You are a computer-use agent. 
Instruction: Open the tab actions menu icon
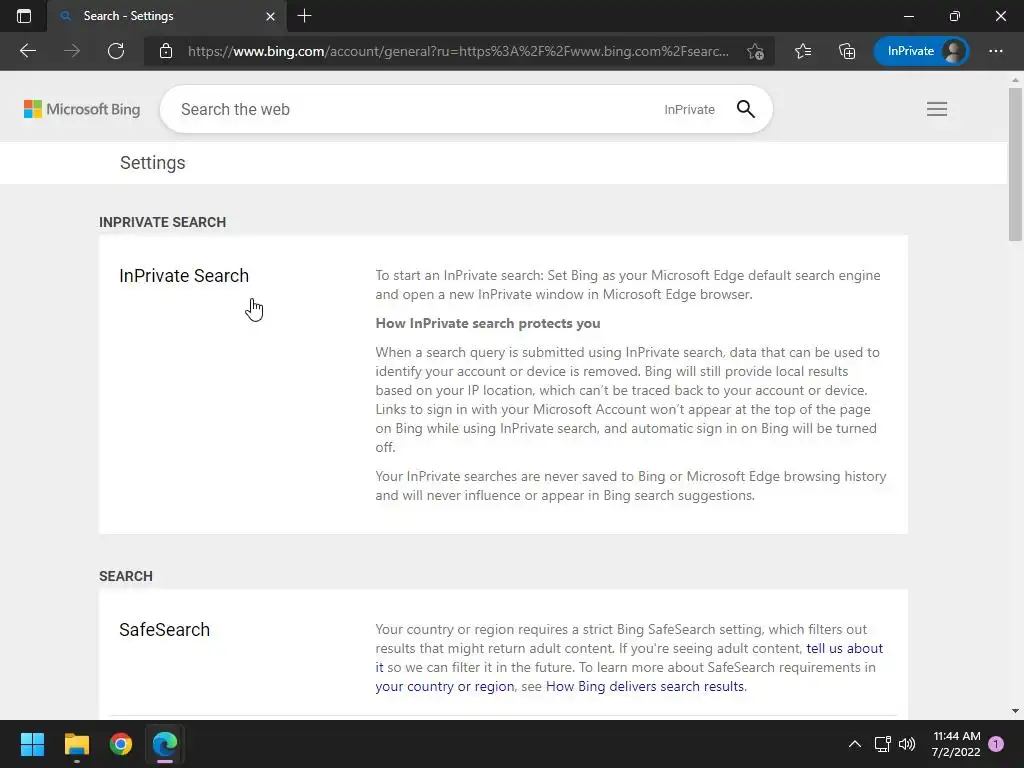pyautogui.click(x=24, y=16)
